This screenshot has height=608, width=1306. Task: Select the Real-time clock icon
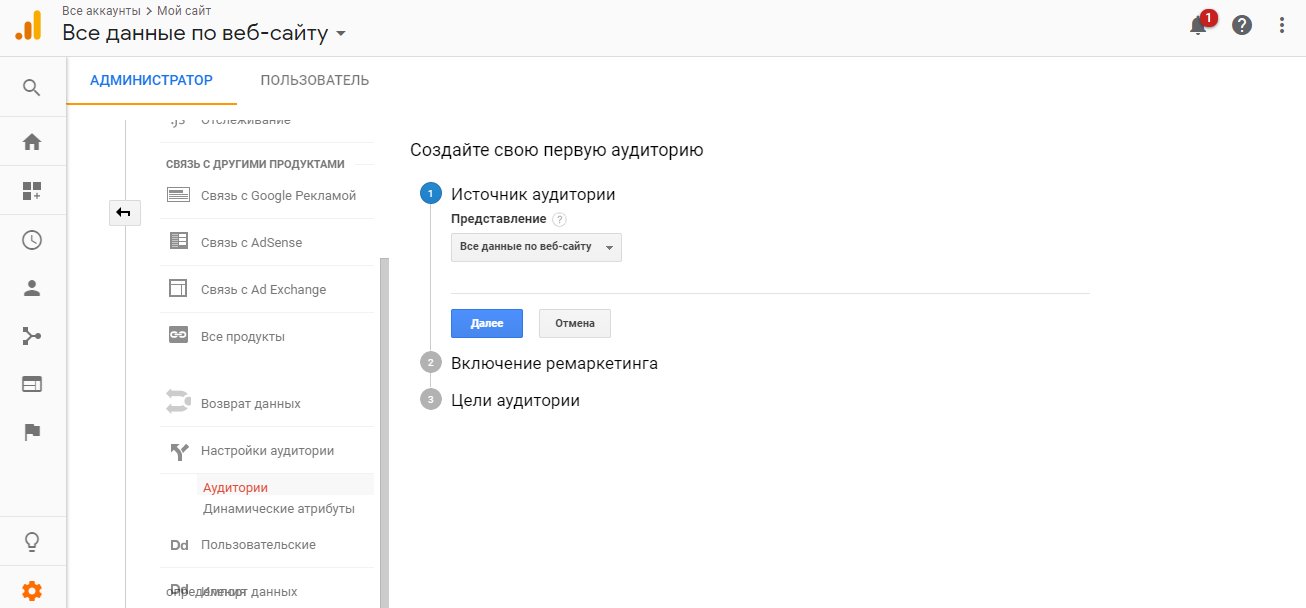(x=33, y=239)
